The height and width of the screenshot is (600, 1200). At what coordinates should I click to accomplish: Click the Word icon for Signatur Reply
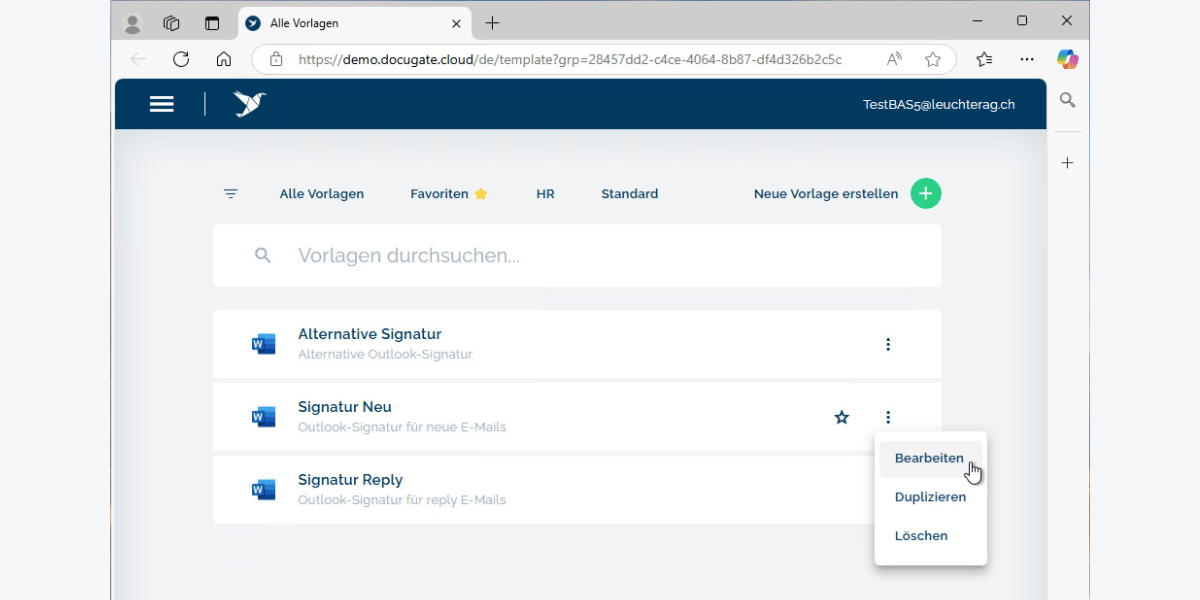coord(263,490)
